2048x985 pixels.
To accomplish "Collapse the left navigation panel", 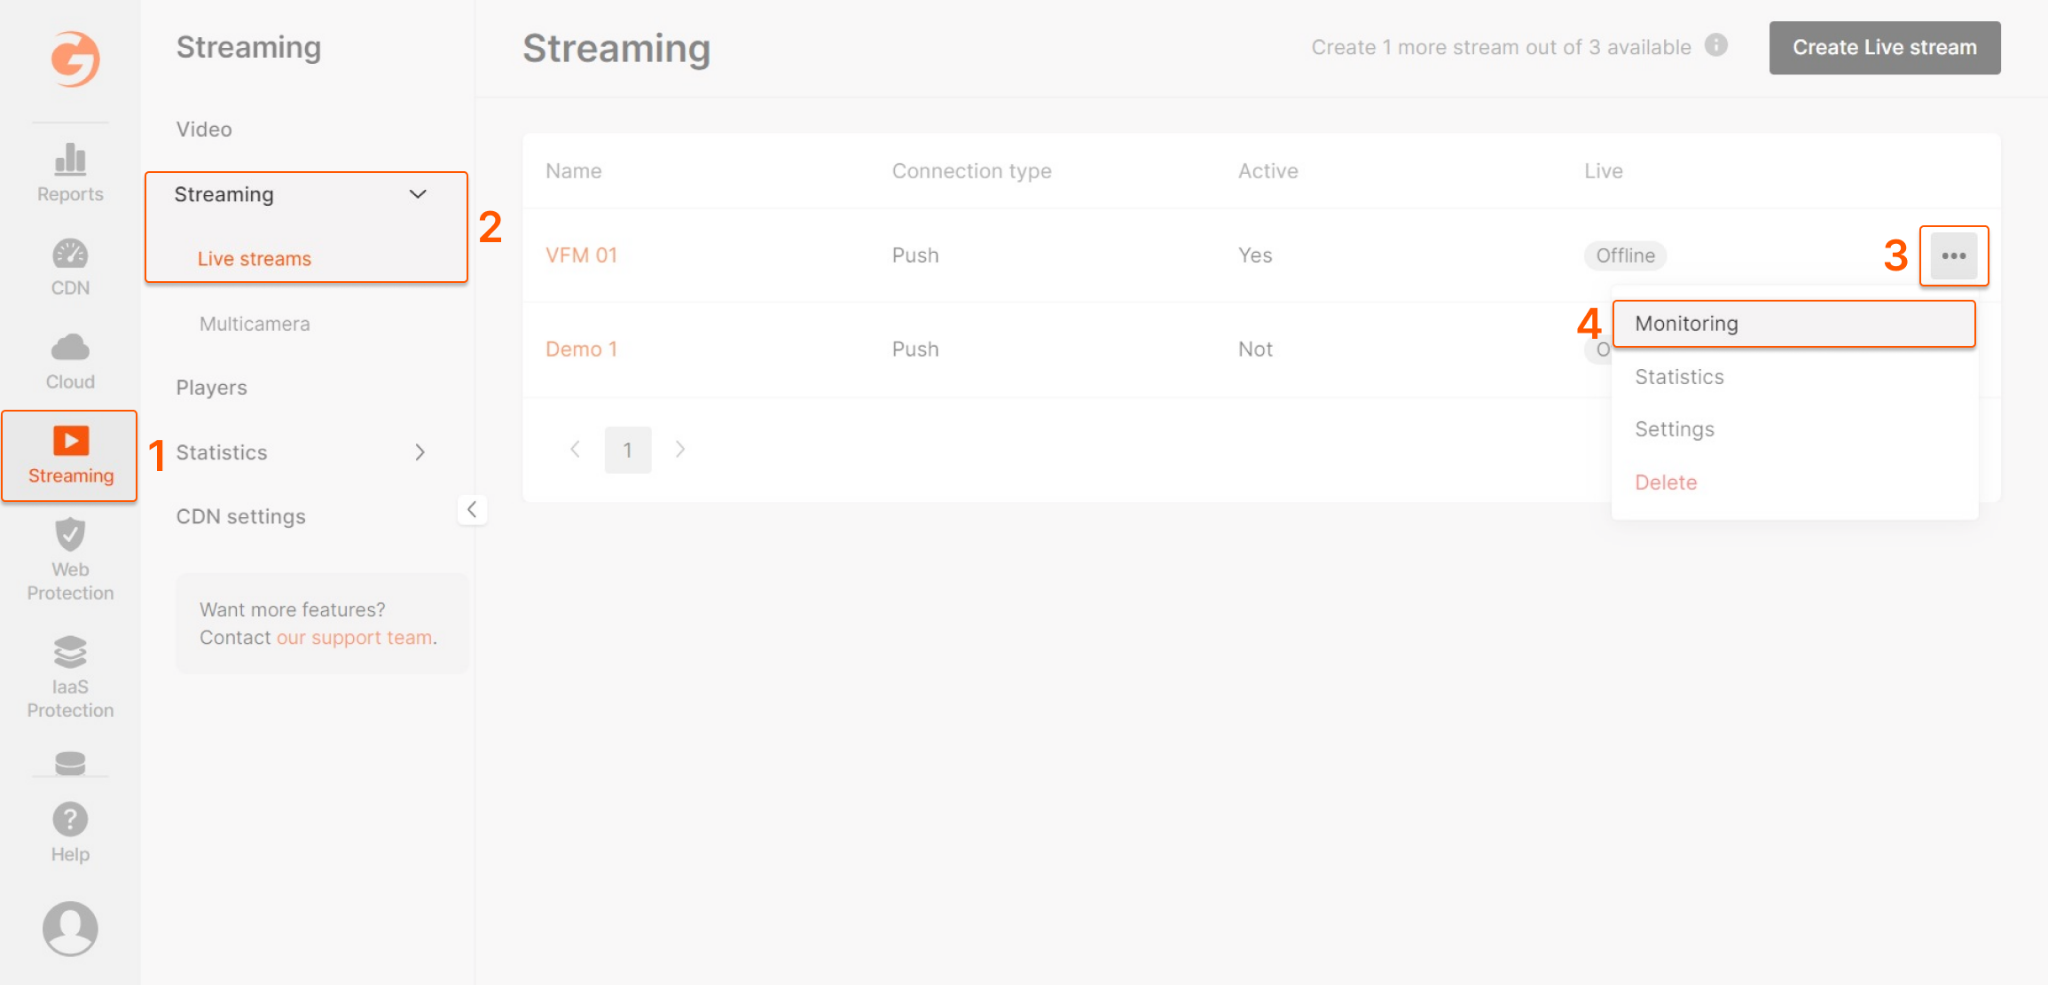I will [472, 509].
